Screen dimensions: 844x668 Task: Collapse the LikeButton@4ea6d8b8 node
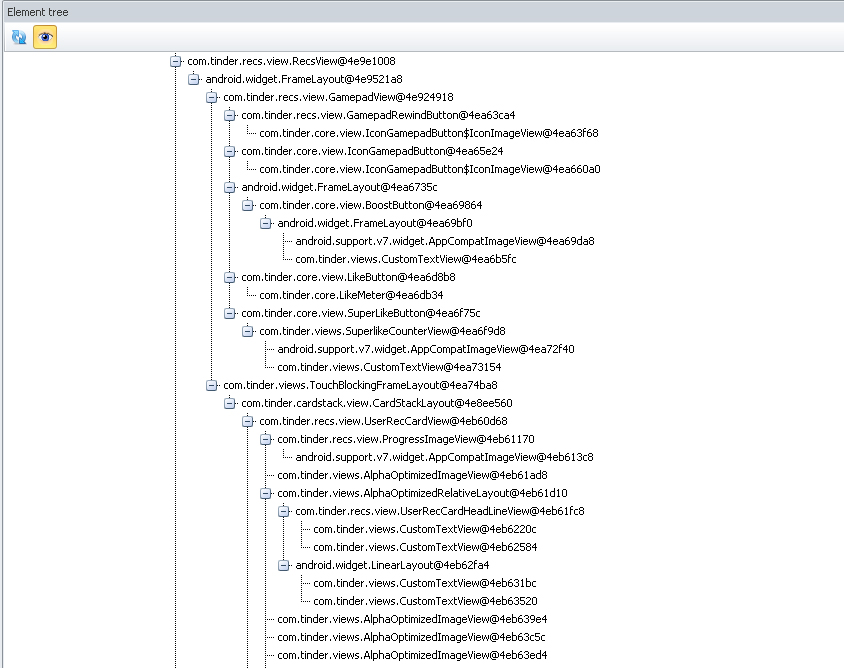[230, 277]
